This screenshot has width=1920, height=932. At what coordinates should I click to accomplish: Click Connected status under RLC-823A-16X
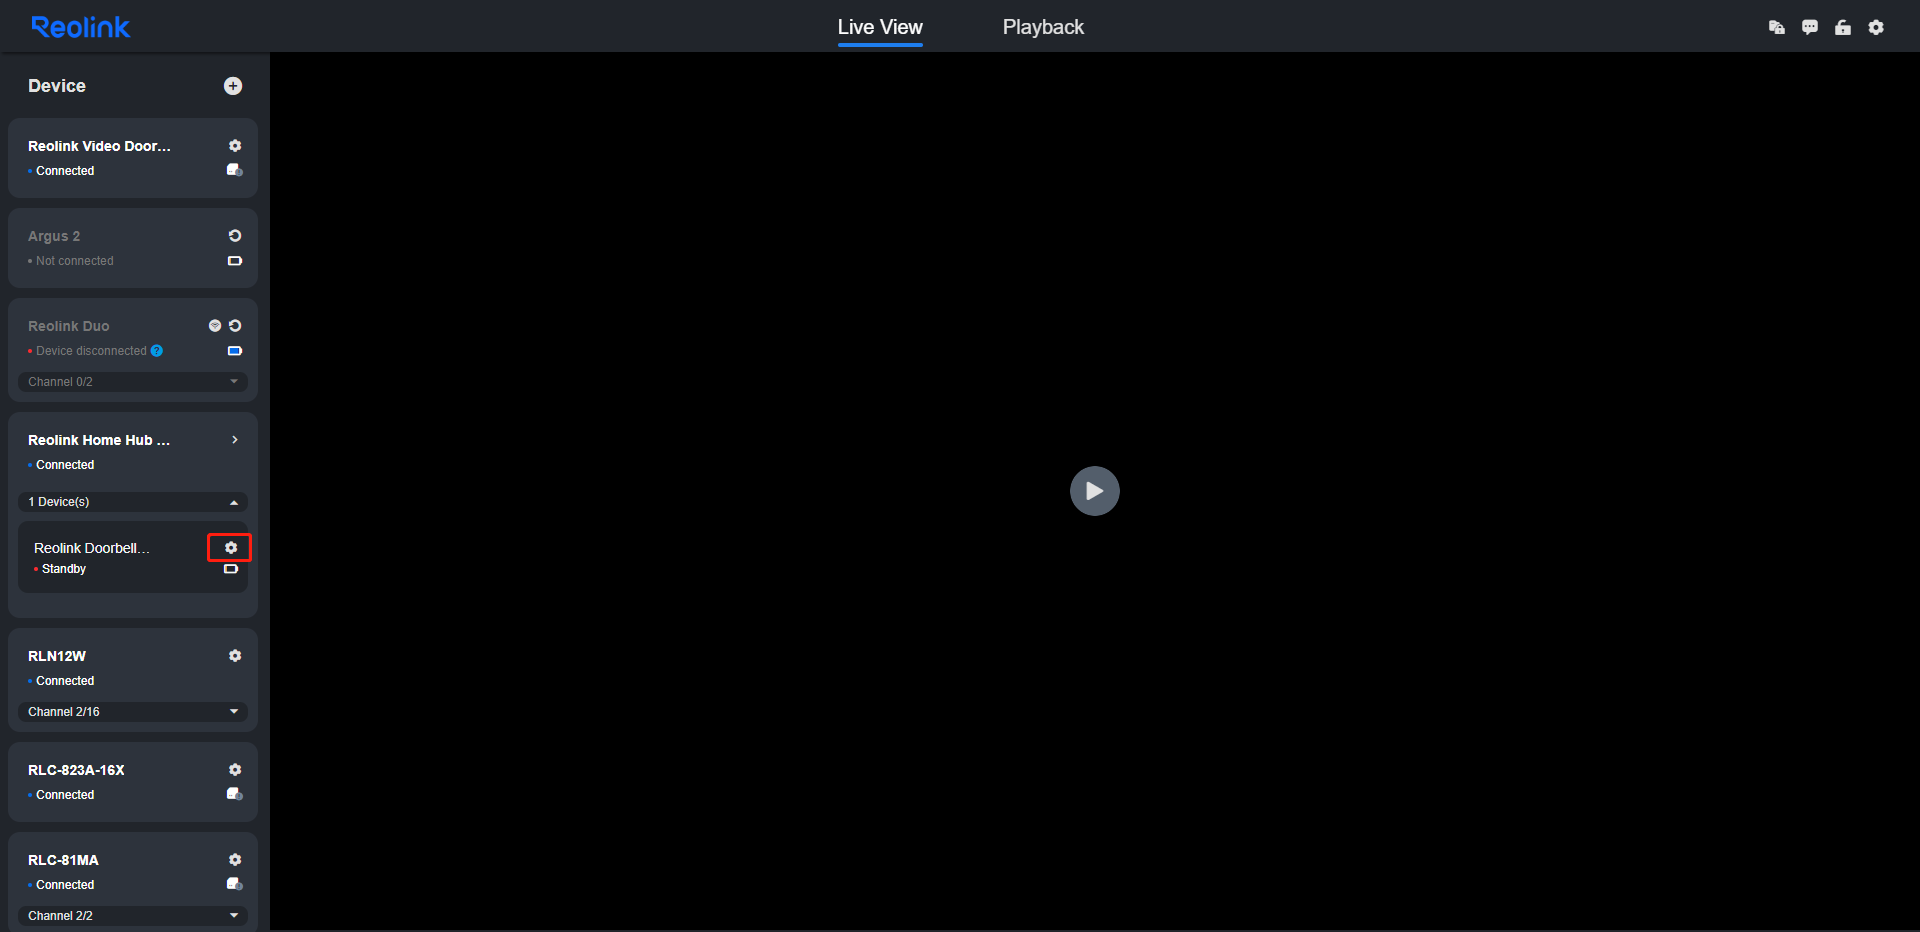pos(65,795)
